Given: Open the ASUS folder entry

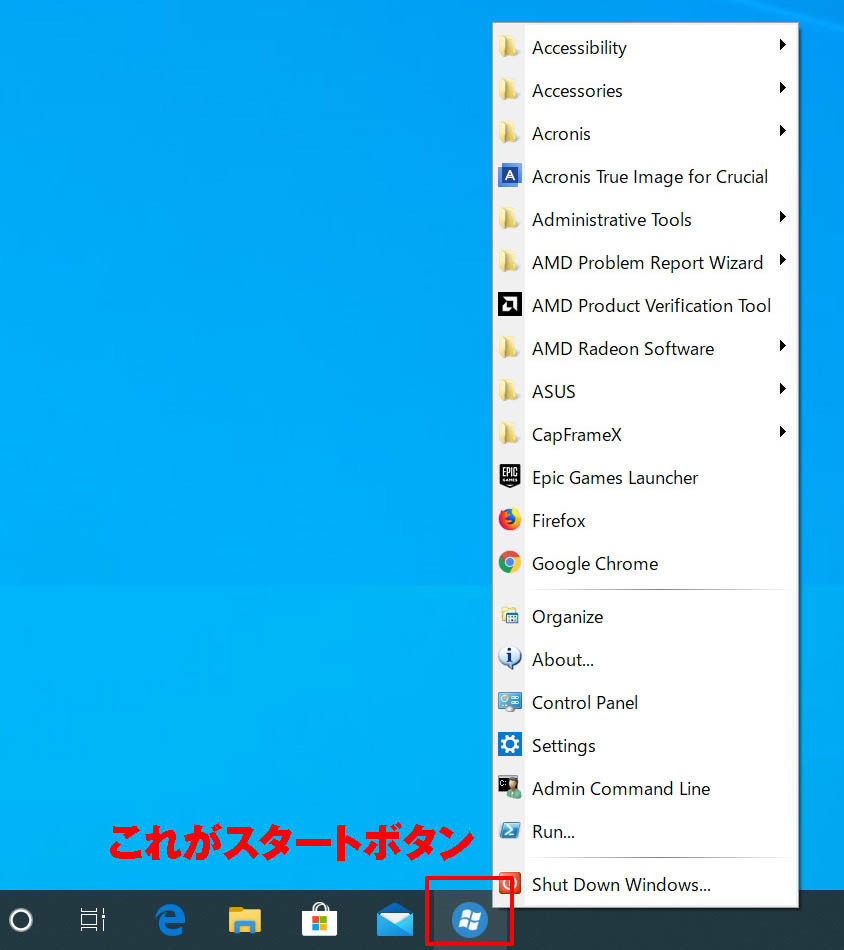Looking at the screenshot, I should coord(645,391).
